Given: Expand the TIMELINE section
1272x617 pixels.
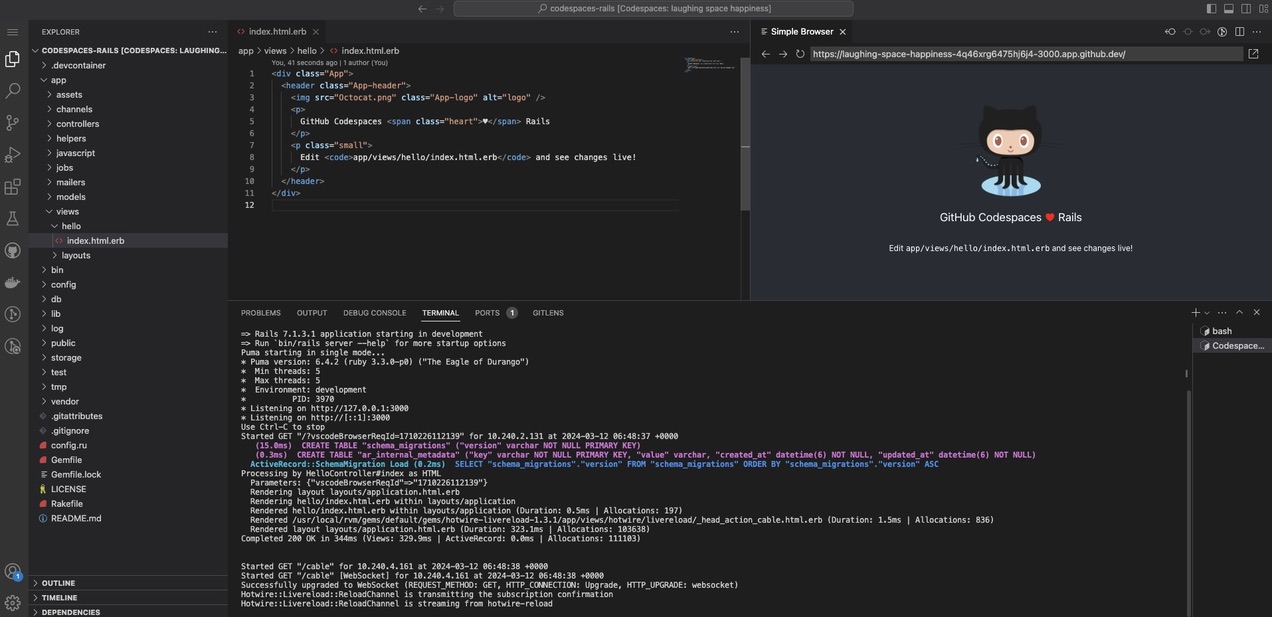Looking at the screenshot, I should point(130,598).
